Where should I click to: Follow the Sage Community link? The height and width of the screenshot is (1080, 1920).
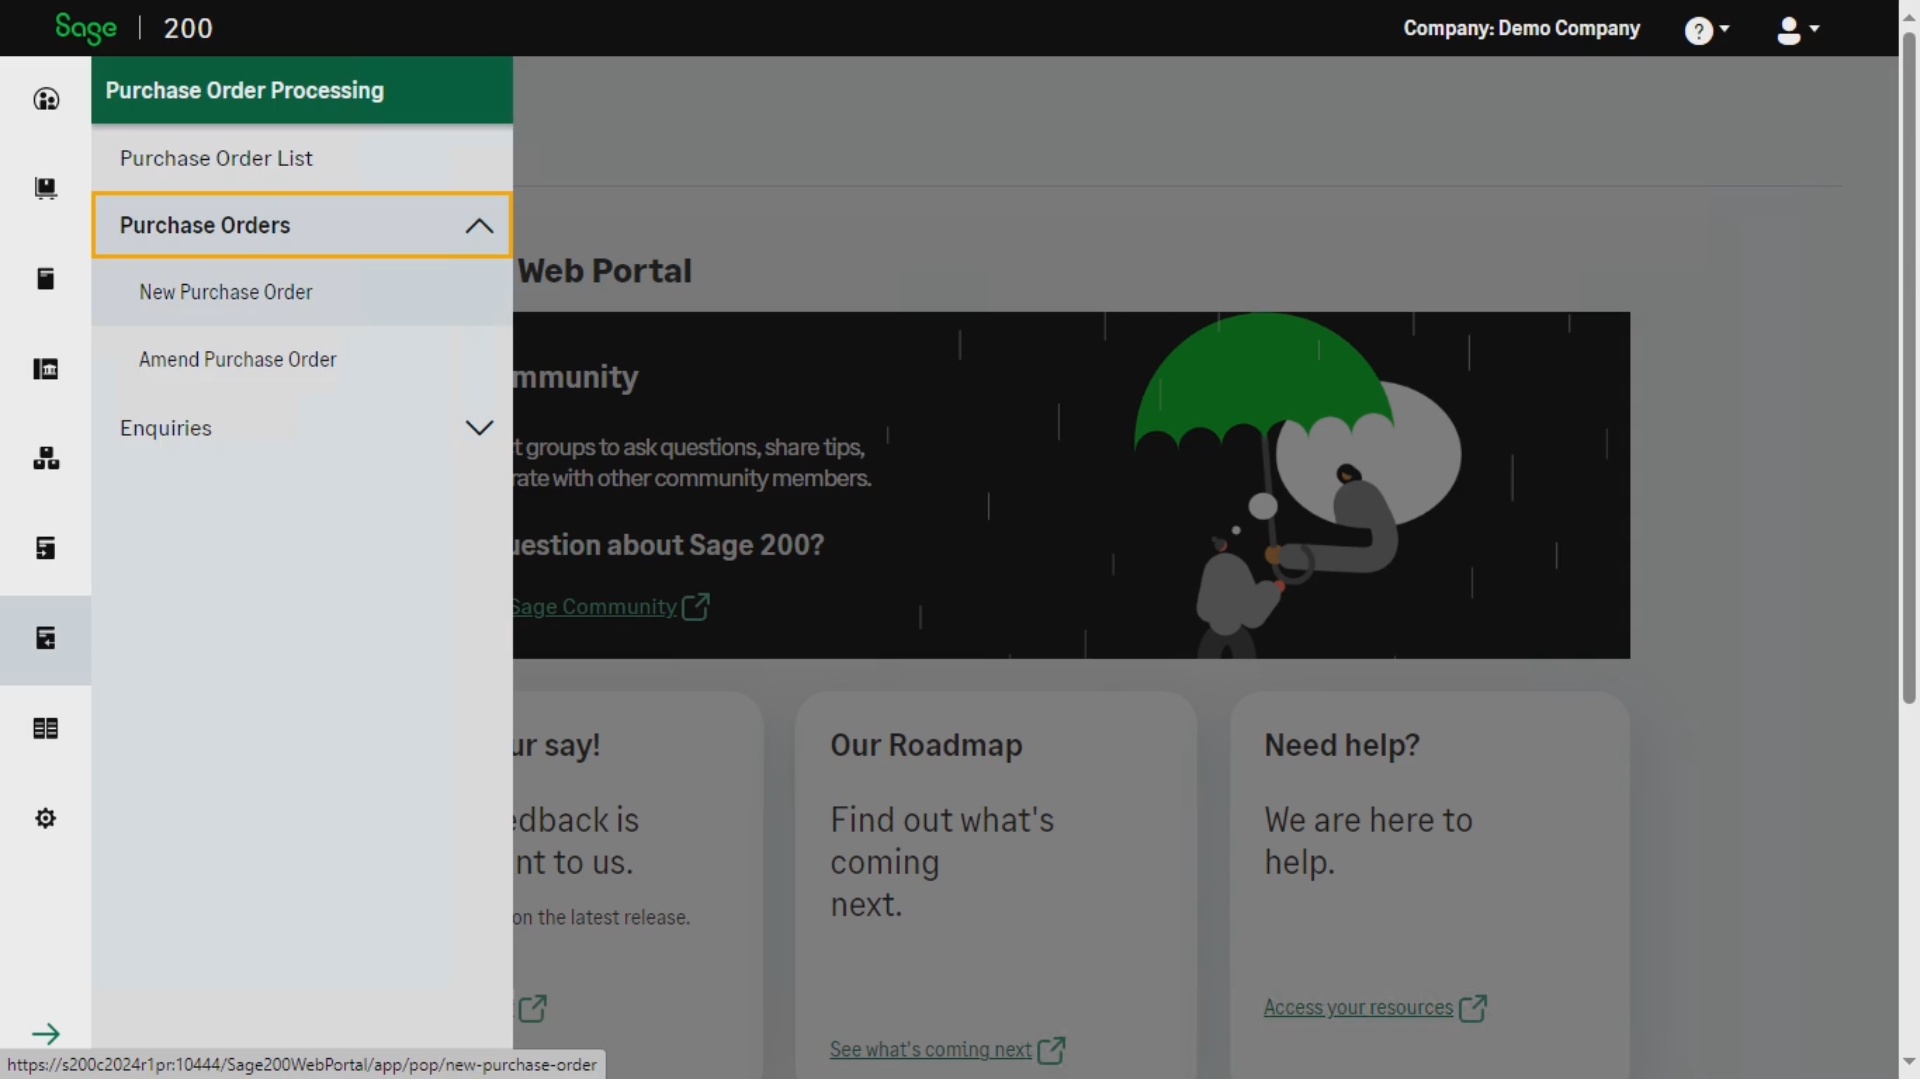tap(594, 607)
